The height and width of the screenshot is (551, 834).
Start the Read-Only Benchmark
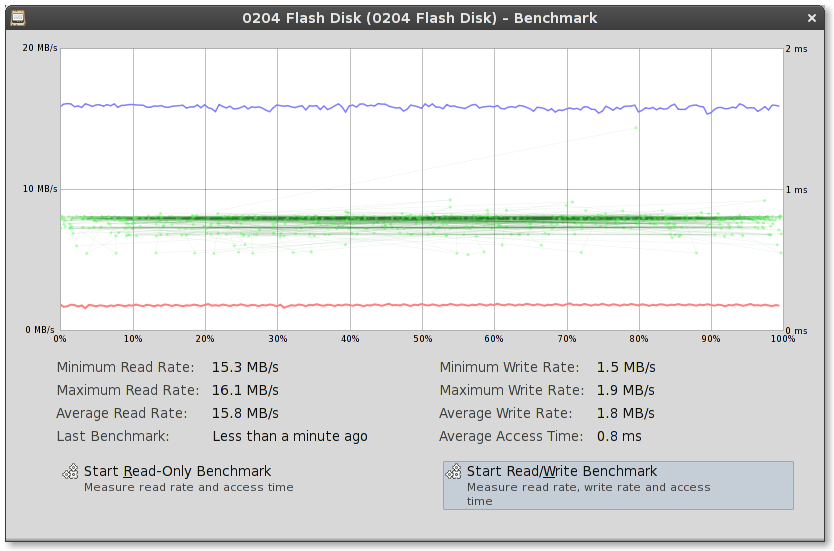[178, 478]
